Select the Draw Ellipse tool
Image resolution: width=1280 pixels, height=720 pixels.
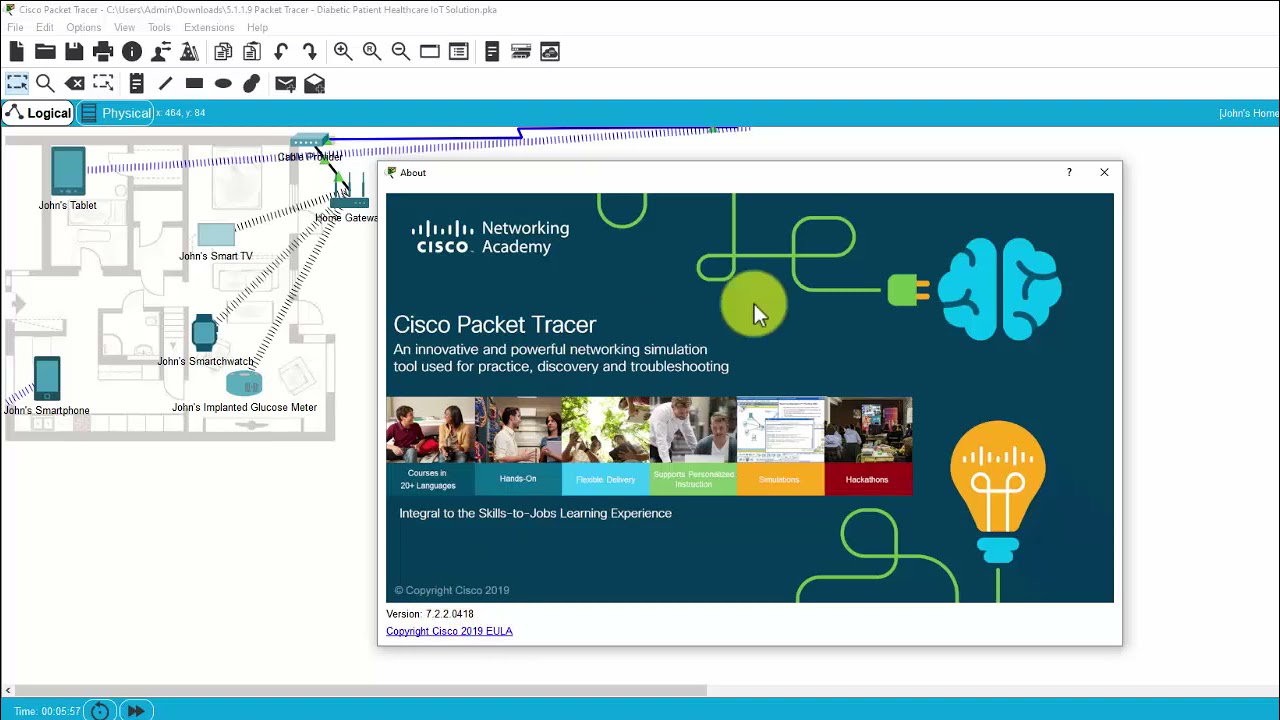[x=223, y=83]
